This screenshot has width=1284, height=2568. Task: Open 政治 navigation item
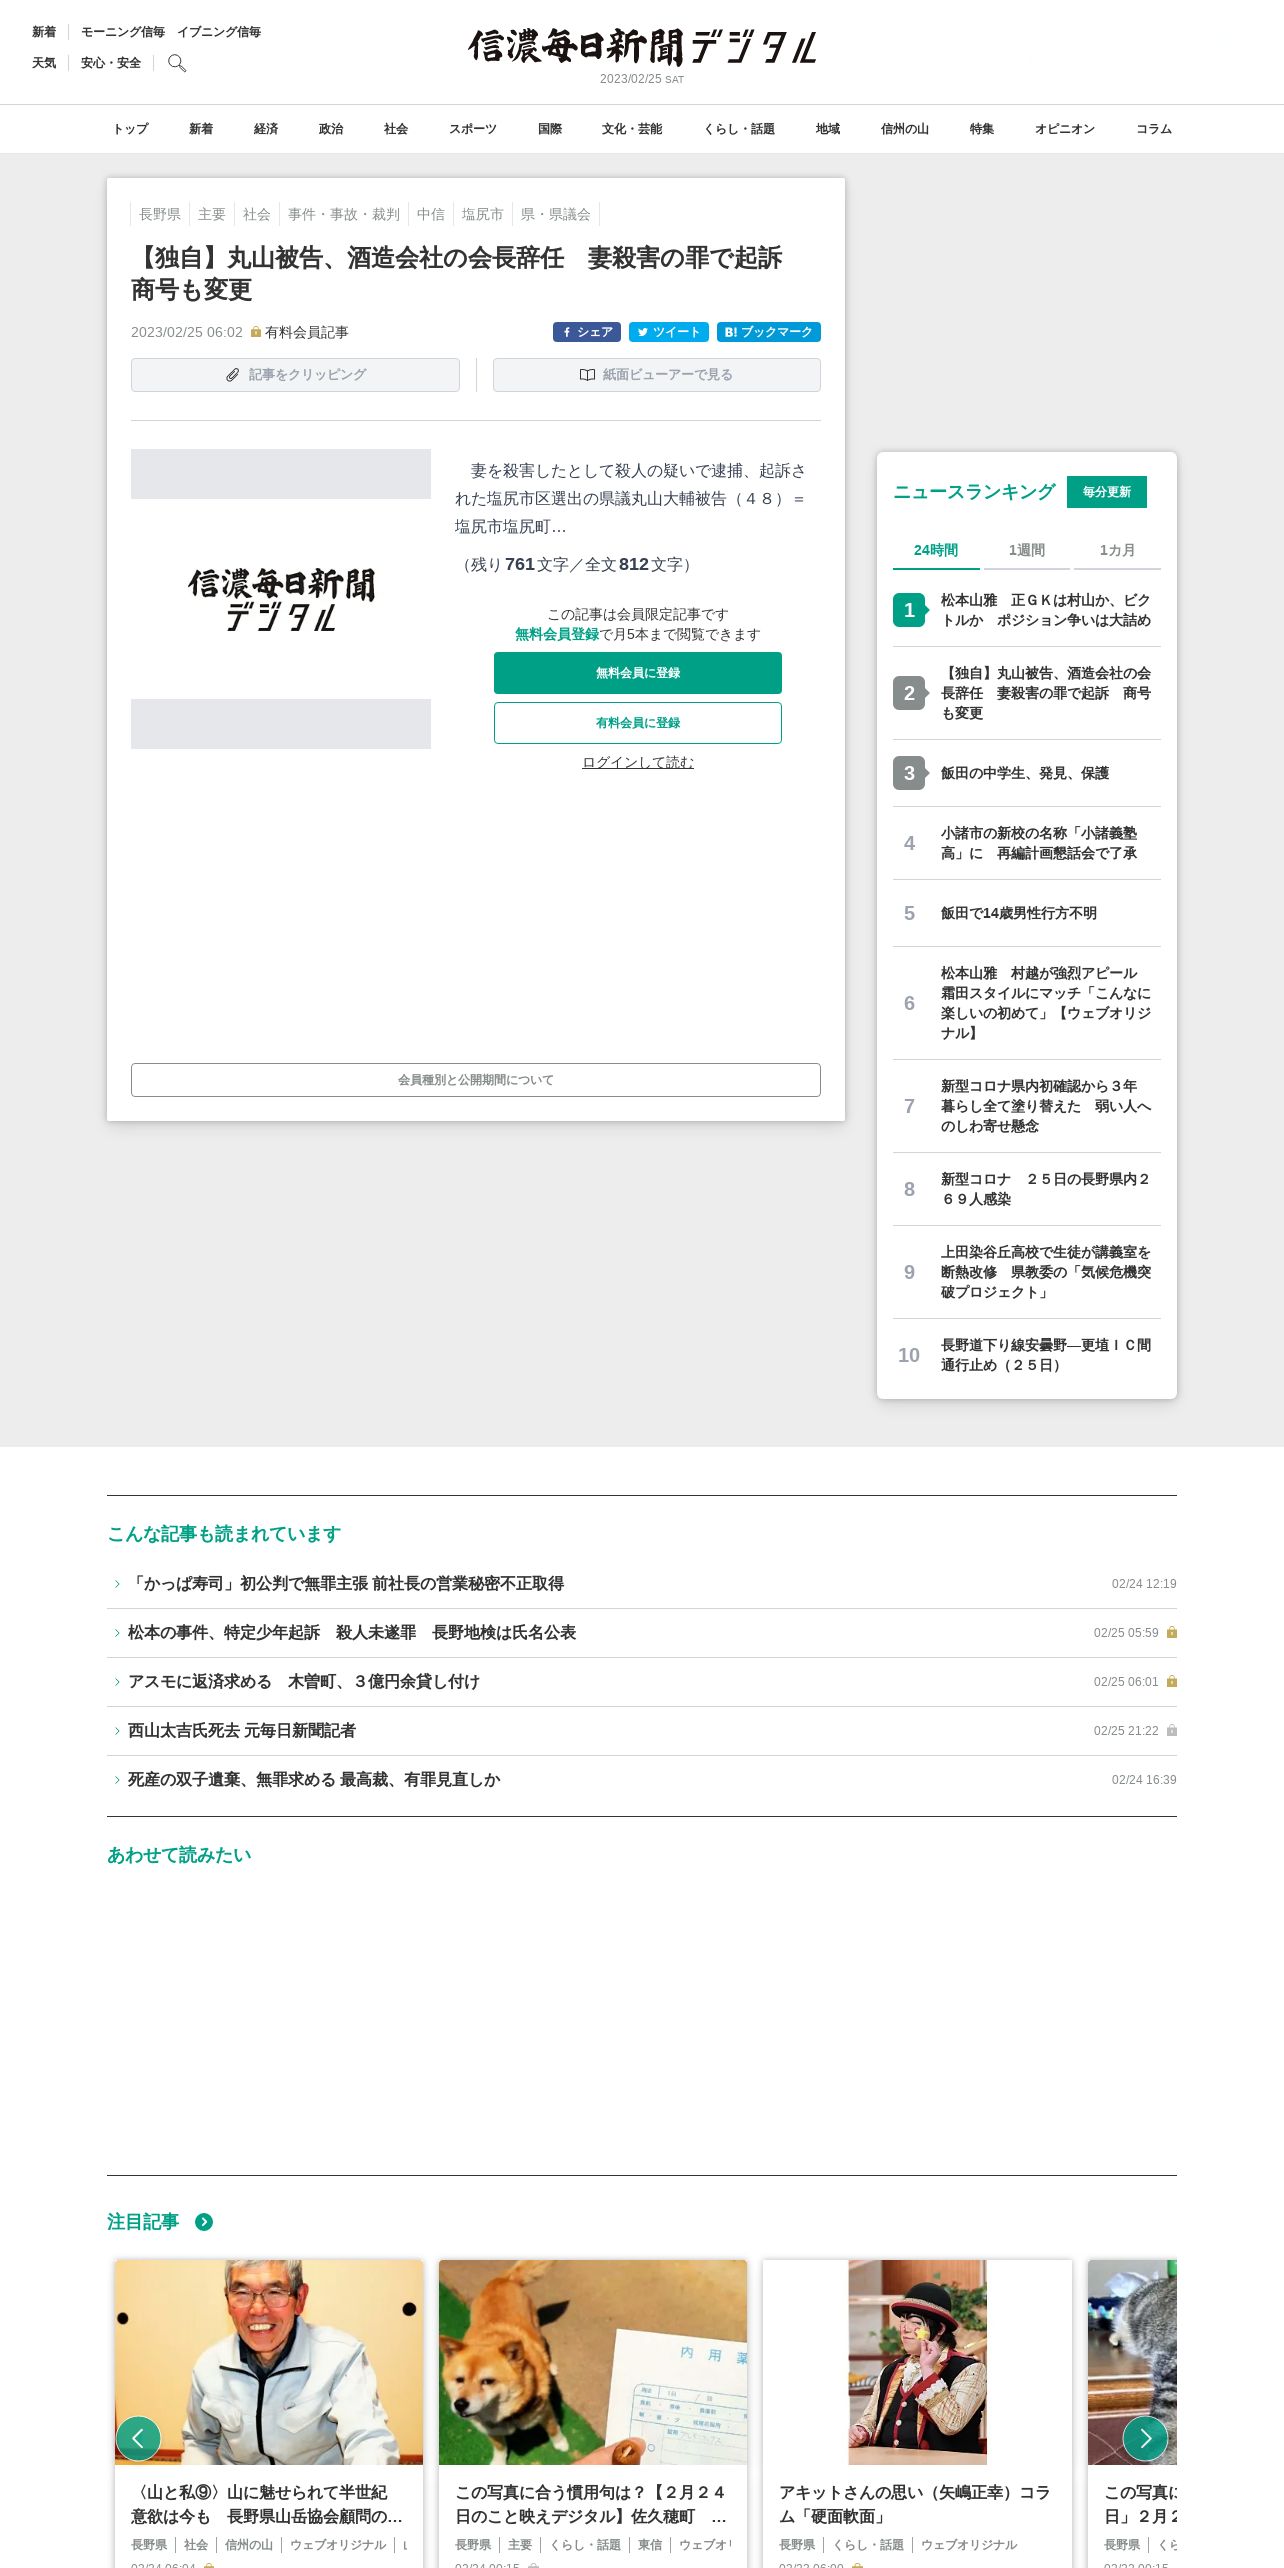pyautogui.click(x=331, y=129)
